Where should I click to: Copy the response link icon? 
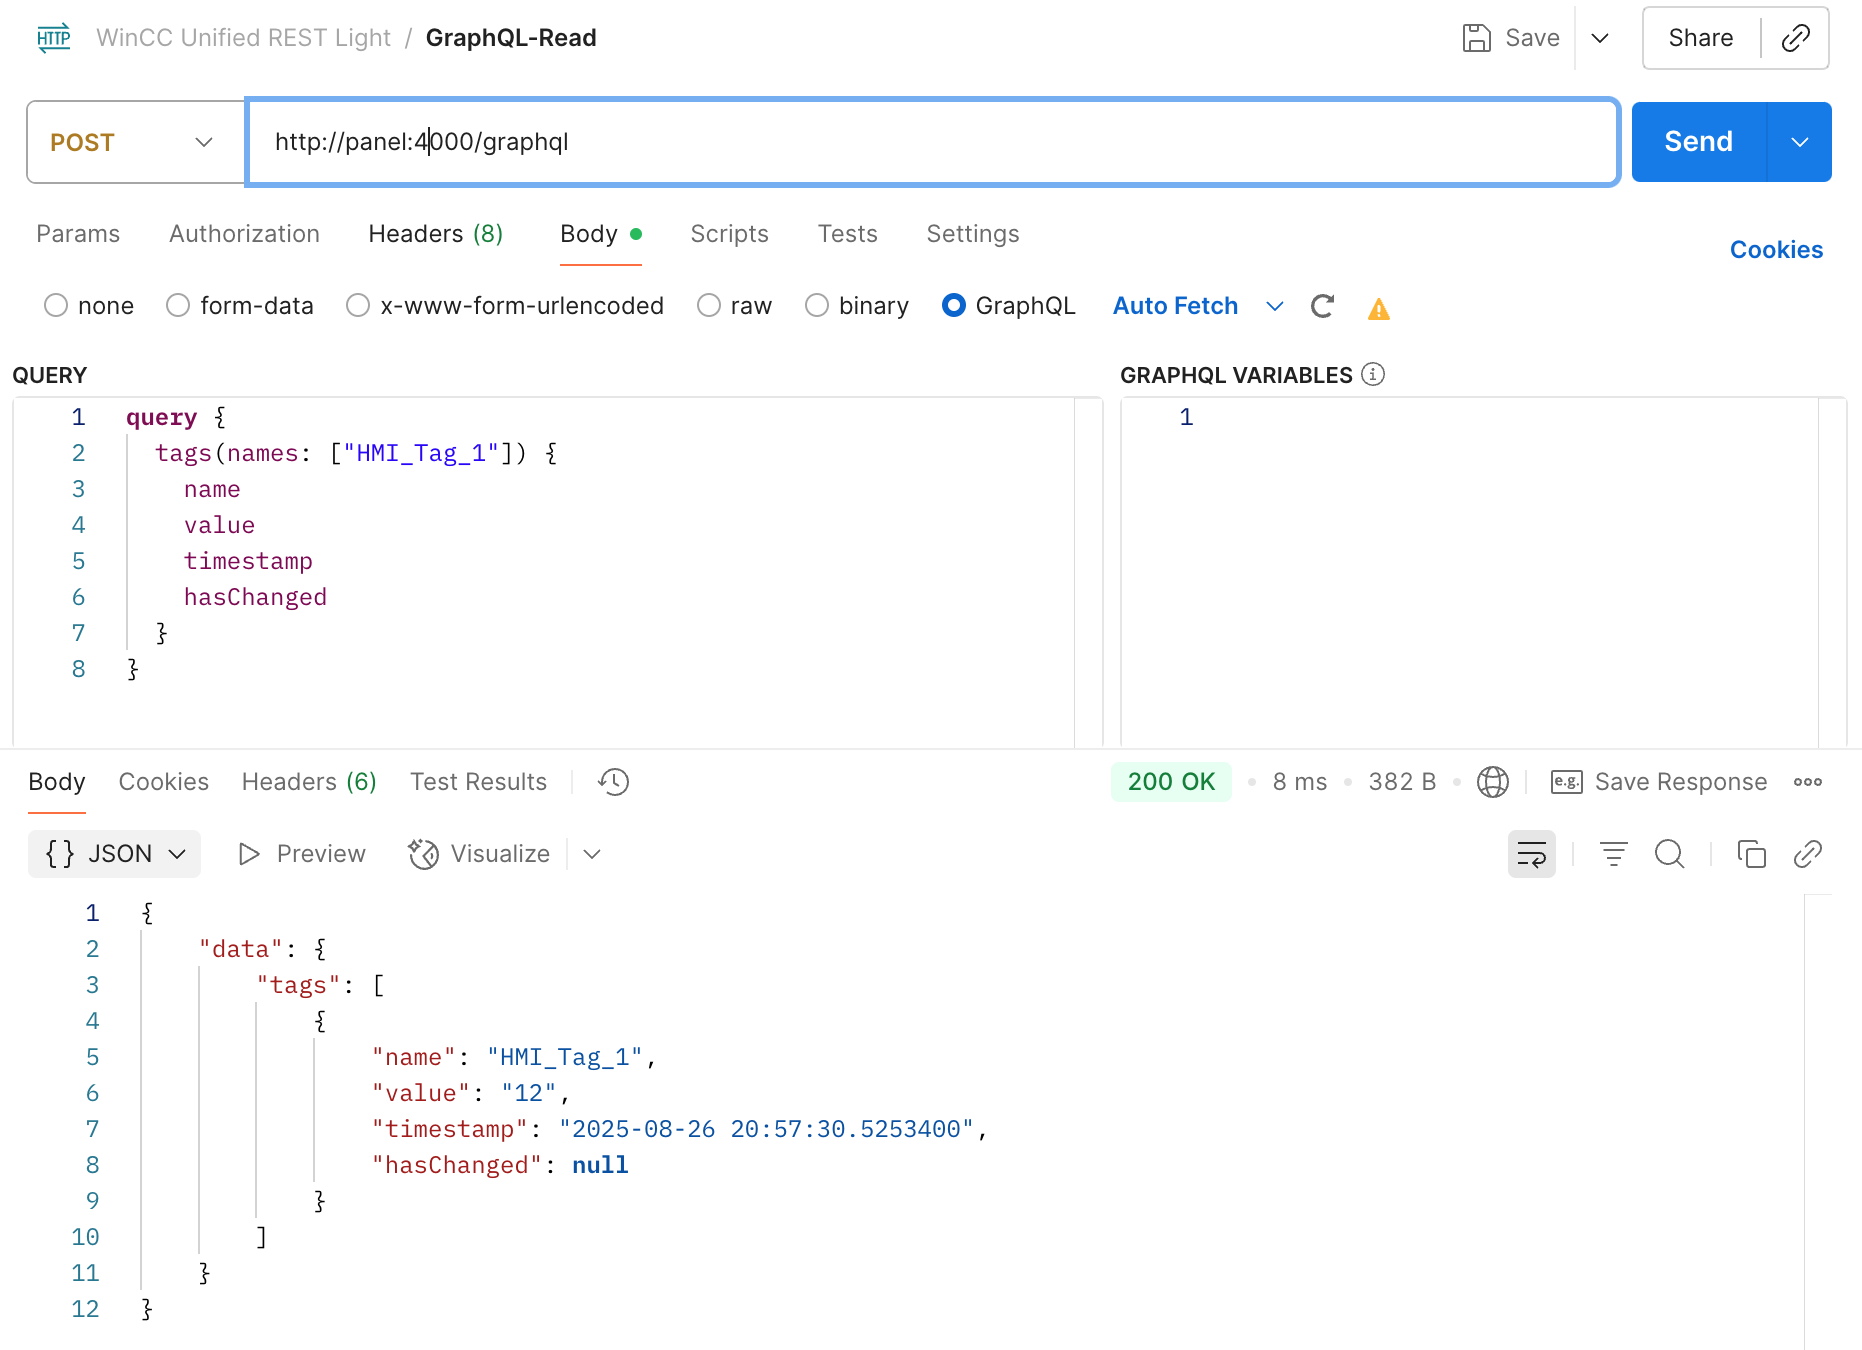coord(1807,854)
